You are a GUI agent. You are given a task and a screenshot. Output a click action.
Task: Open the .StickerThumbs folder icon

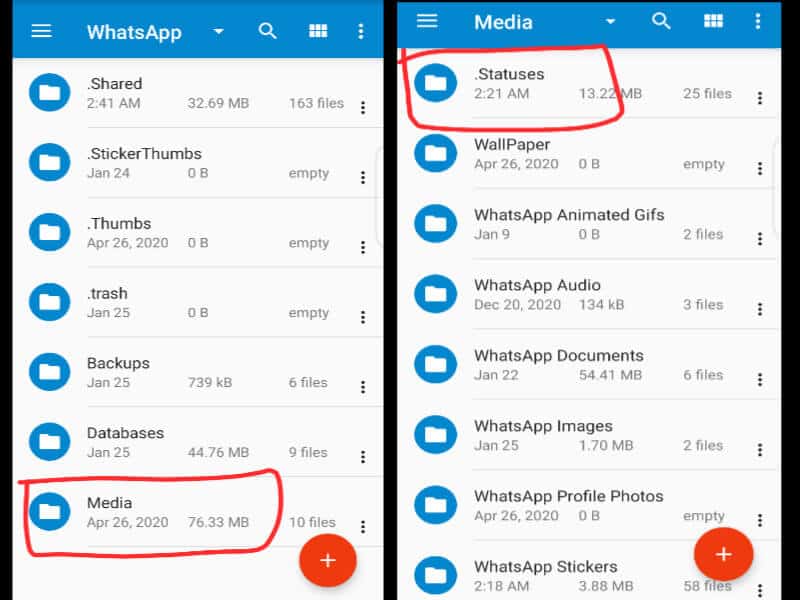[49, 162]
